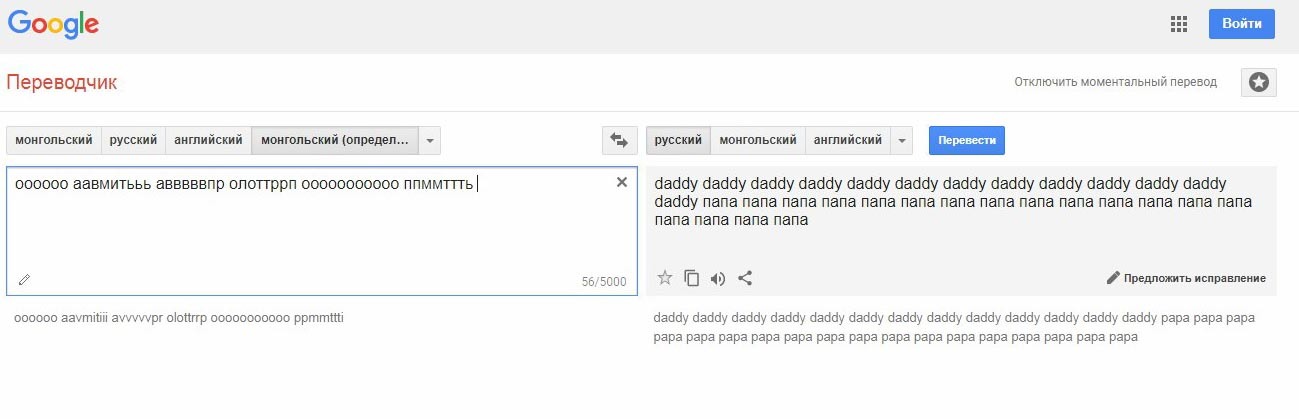Select монгольский as source language
The image size is (1299, 419).
(x=54, y=141)
